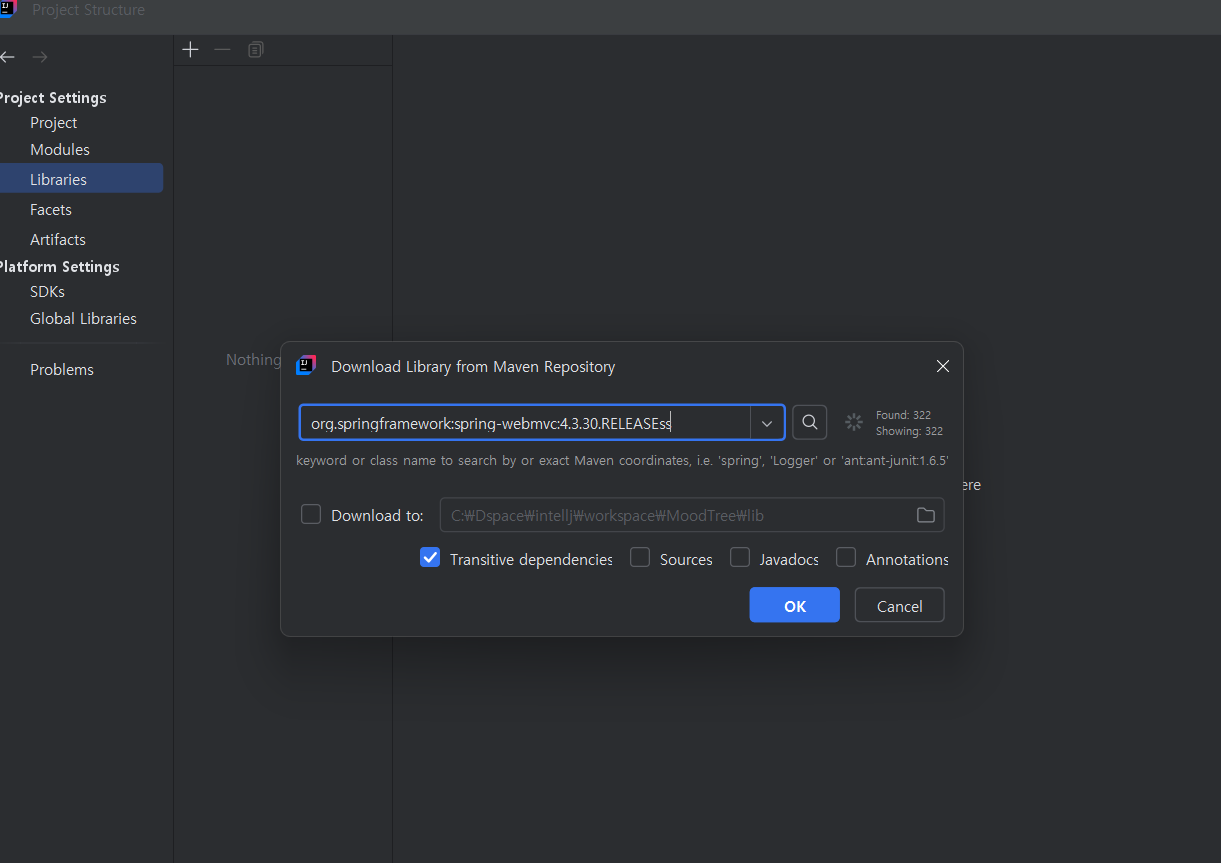Screen dimensions: 1221x863
Task: Open the SDKs platform settings
Action: point(47,291)
